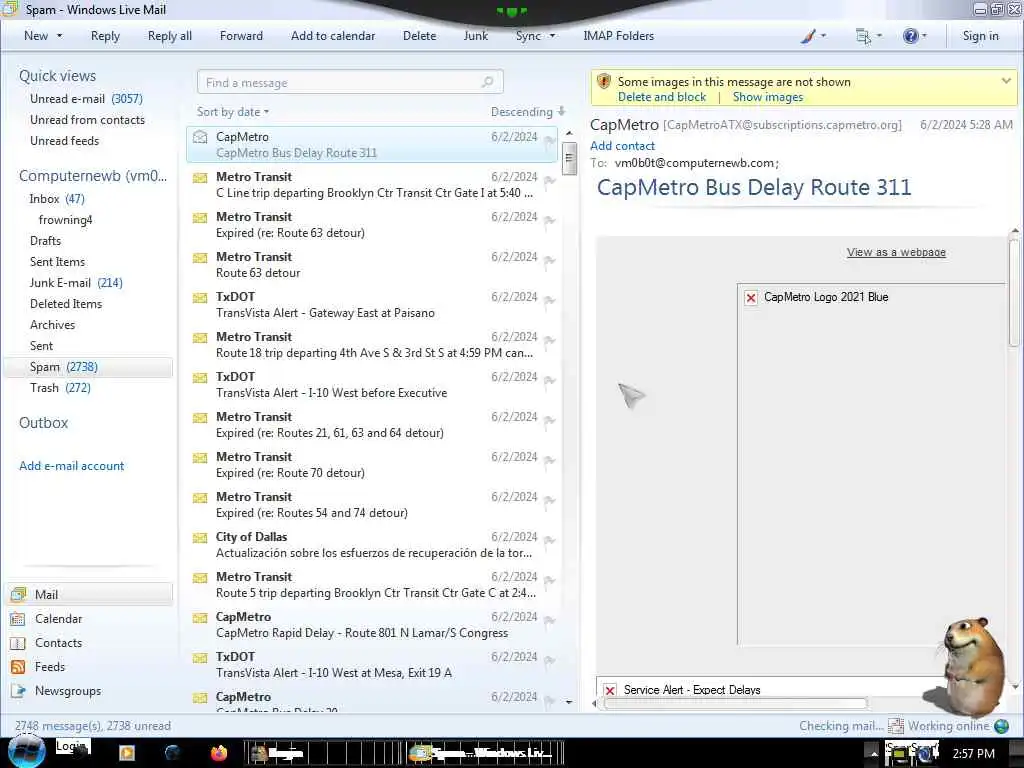Open the Newsgroups icon
The height and width of the screenshot is (768, 1024).
(18, 691)
